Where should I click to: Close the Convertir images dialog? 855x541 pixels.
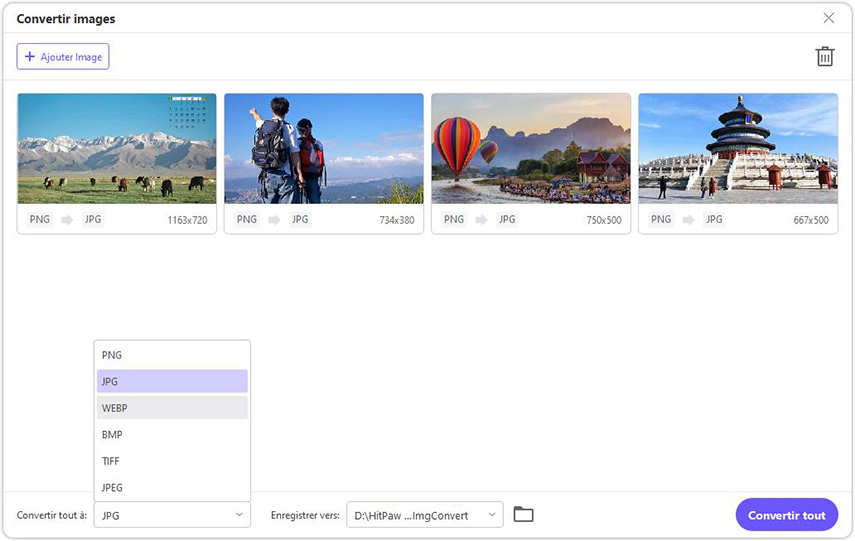click(828, 18)
